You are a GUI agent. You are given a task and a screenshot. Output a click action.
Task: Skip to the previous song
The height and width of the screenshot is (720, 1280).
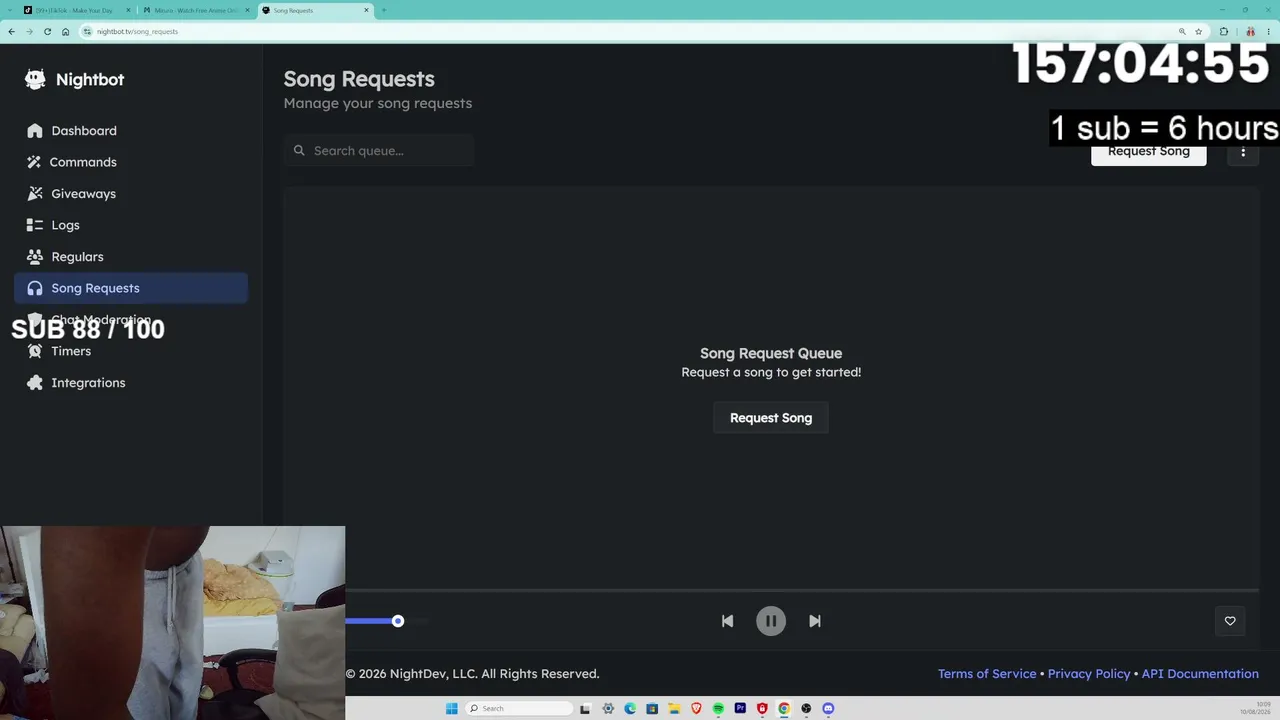[727, 621]
